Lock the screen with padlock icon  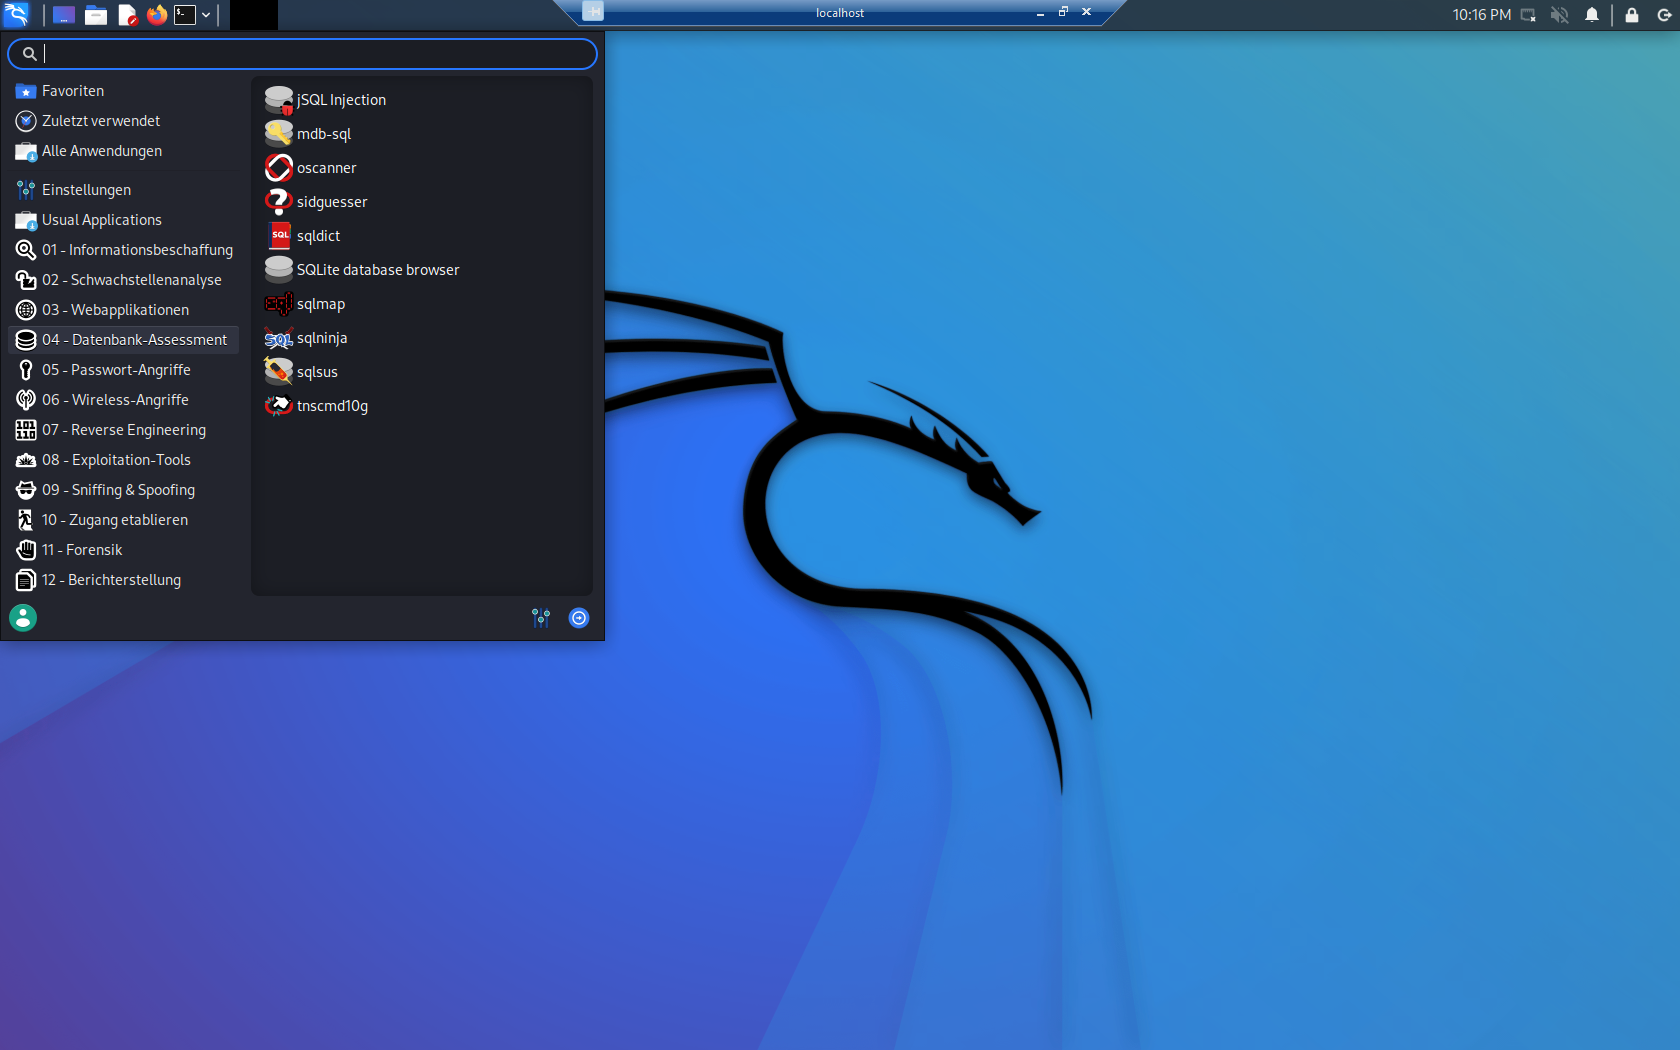tap(1632, 15)
